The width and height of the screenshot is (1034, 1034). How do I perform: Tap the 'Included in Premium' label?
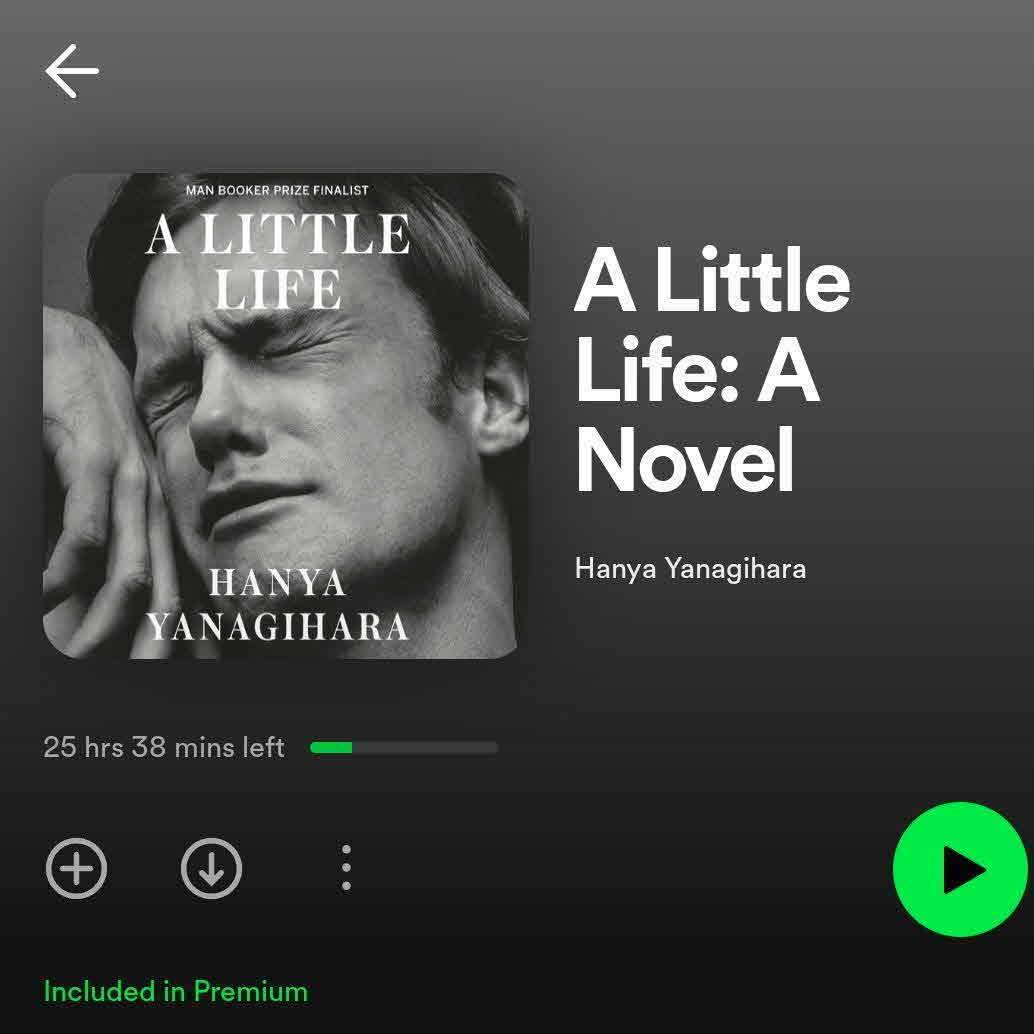click(x=175, y=991)
